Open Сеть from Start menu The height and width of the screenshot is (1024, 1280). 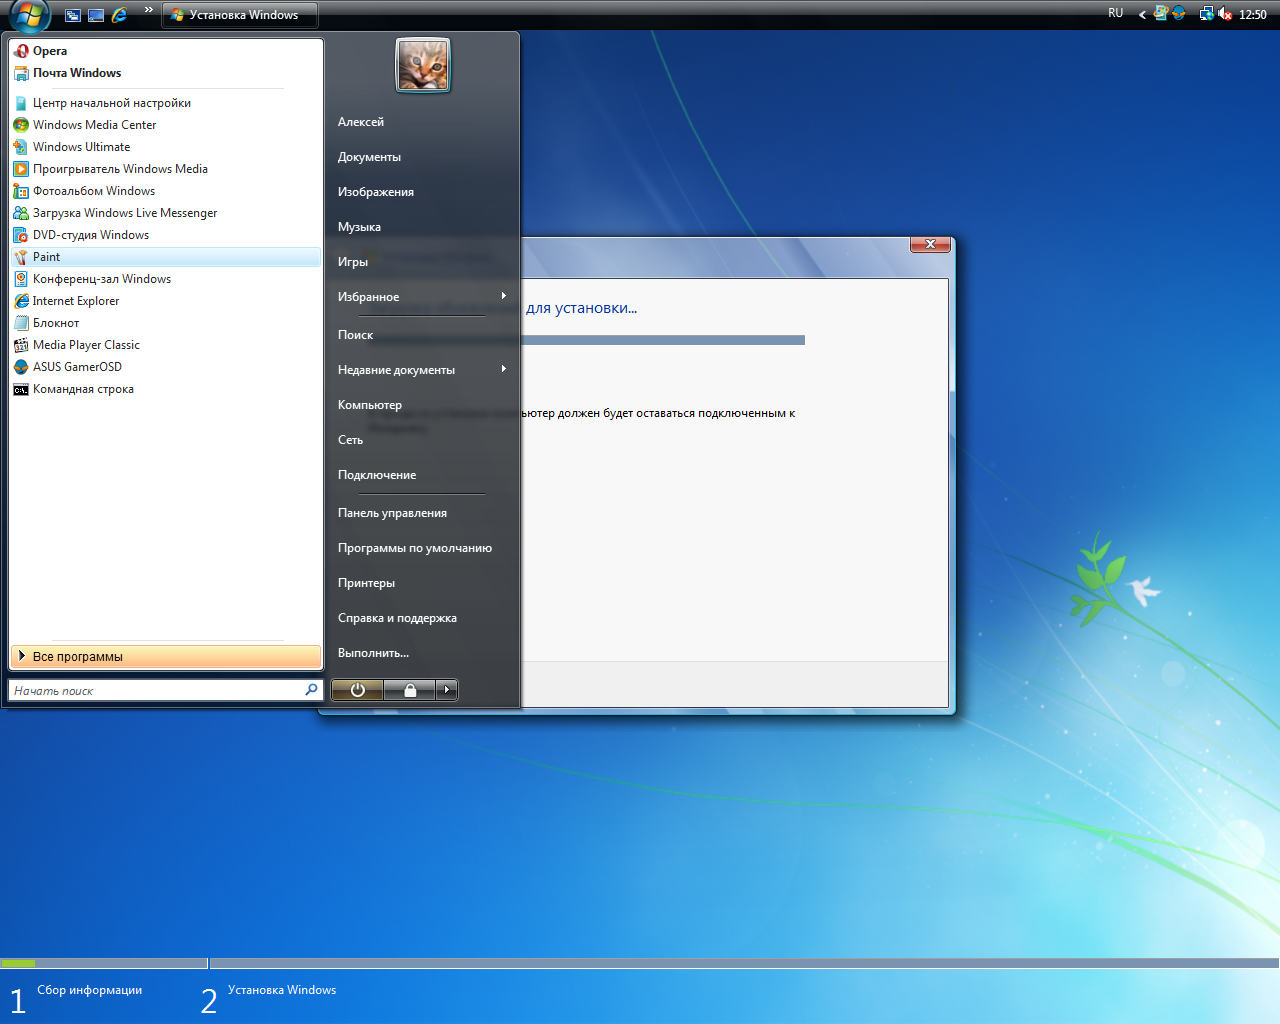(x=350, y=440)
